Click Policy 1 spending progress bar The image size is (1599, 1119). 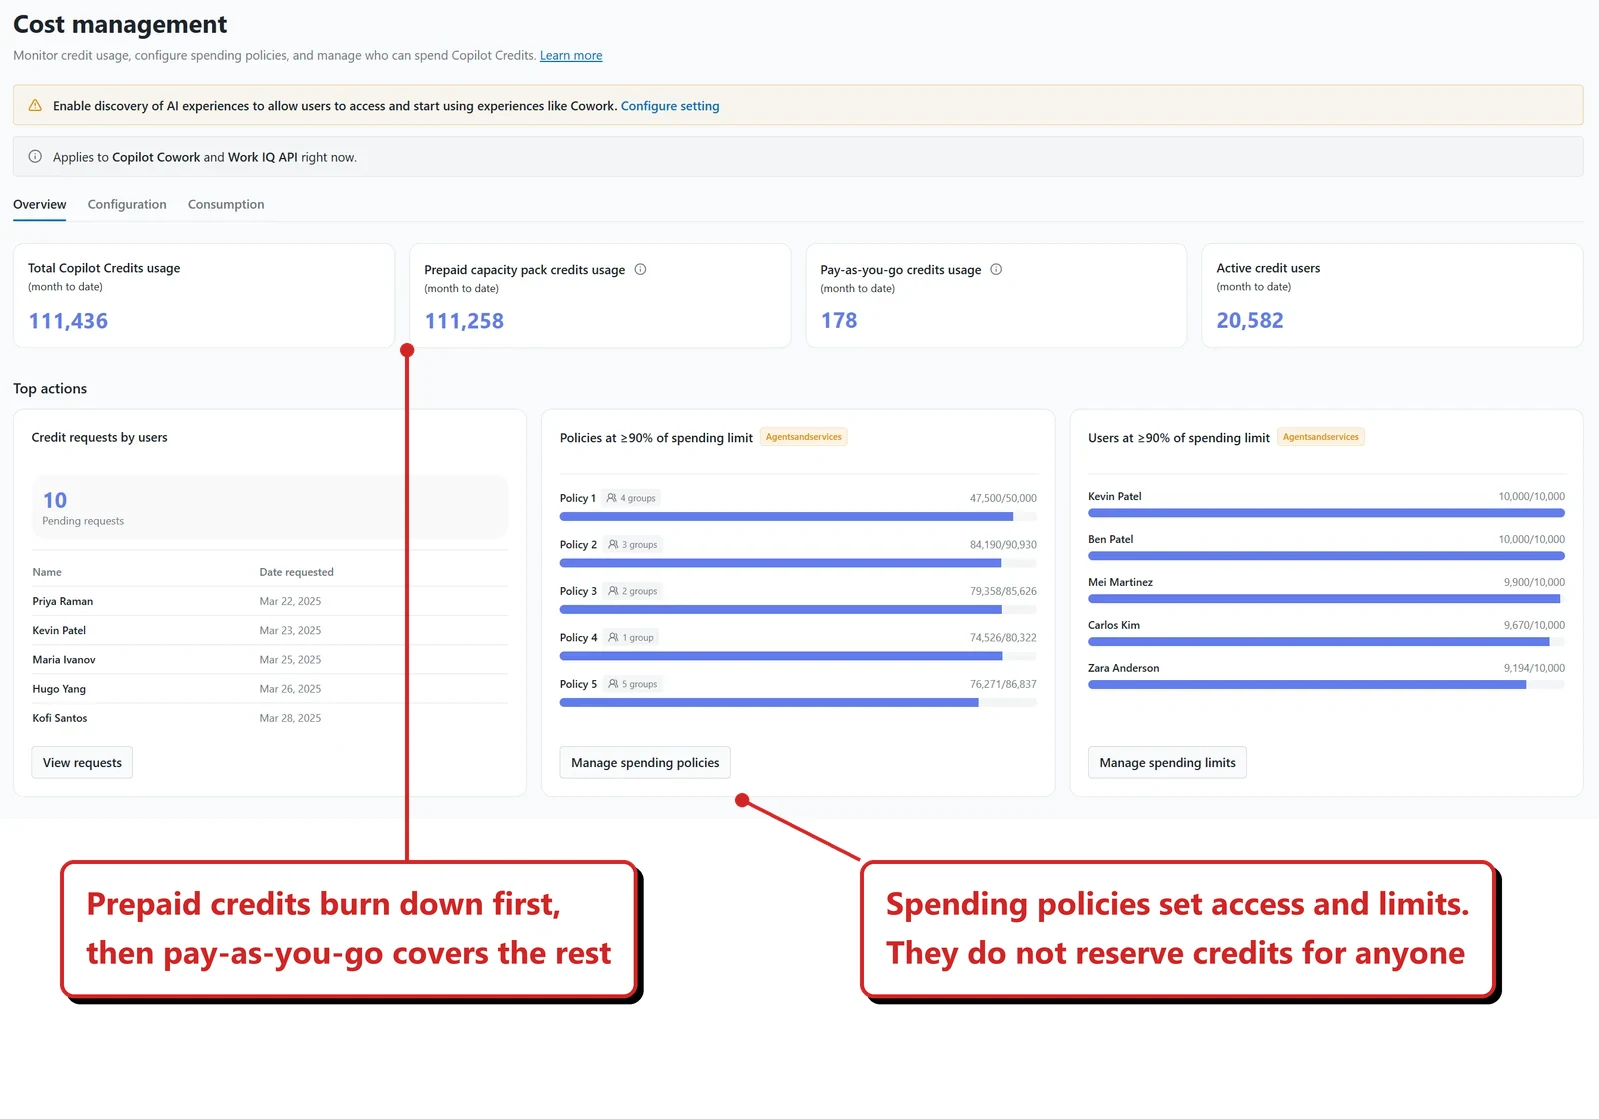pyautogui.click(x=798, y=517)
